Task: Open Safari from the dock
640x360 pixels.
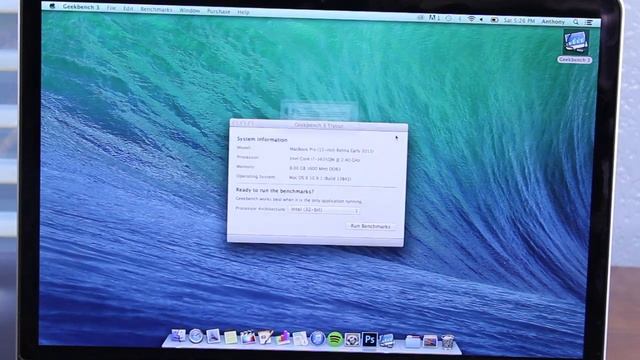Action: pos(196,336)
